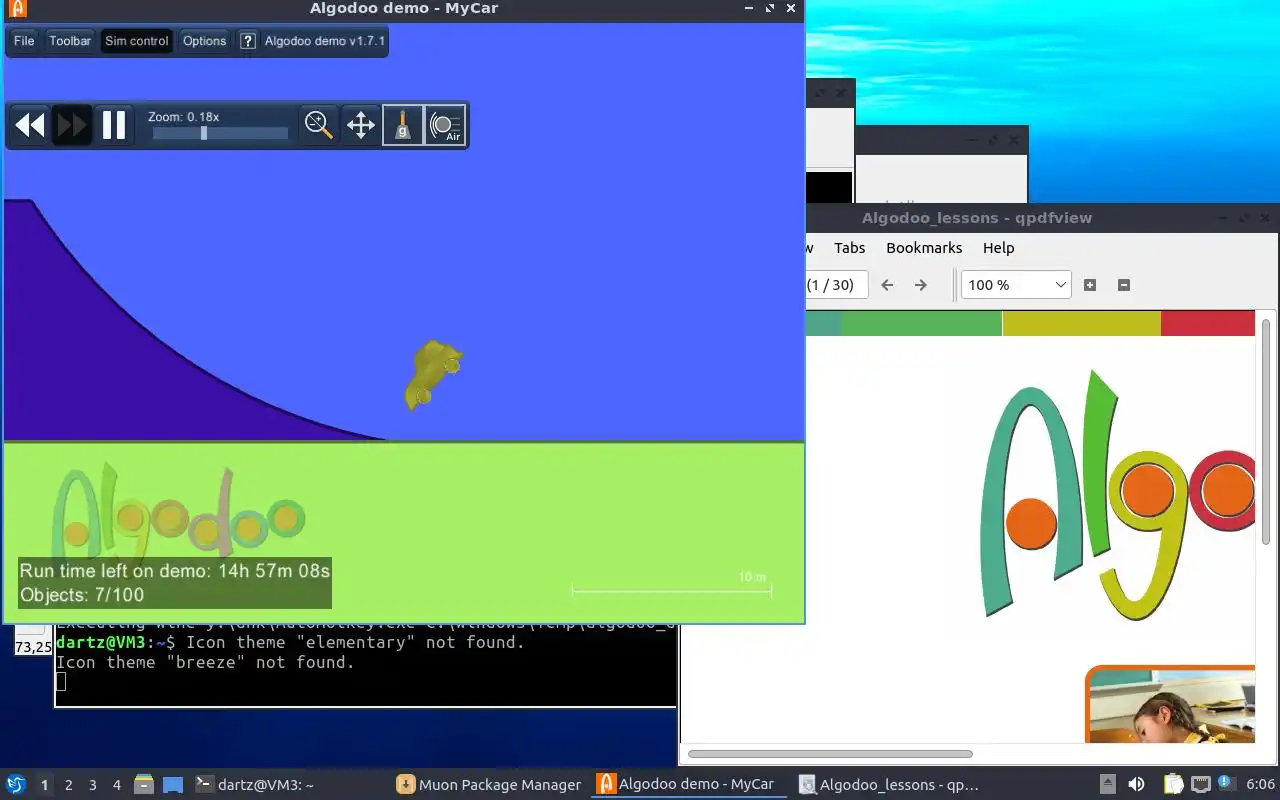The height and width of the screenshot is (800, 1280).
Task: Click the update notifier tray icon
Action: [1225, 783]
